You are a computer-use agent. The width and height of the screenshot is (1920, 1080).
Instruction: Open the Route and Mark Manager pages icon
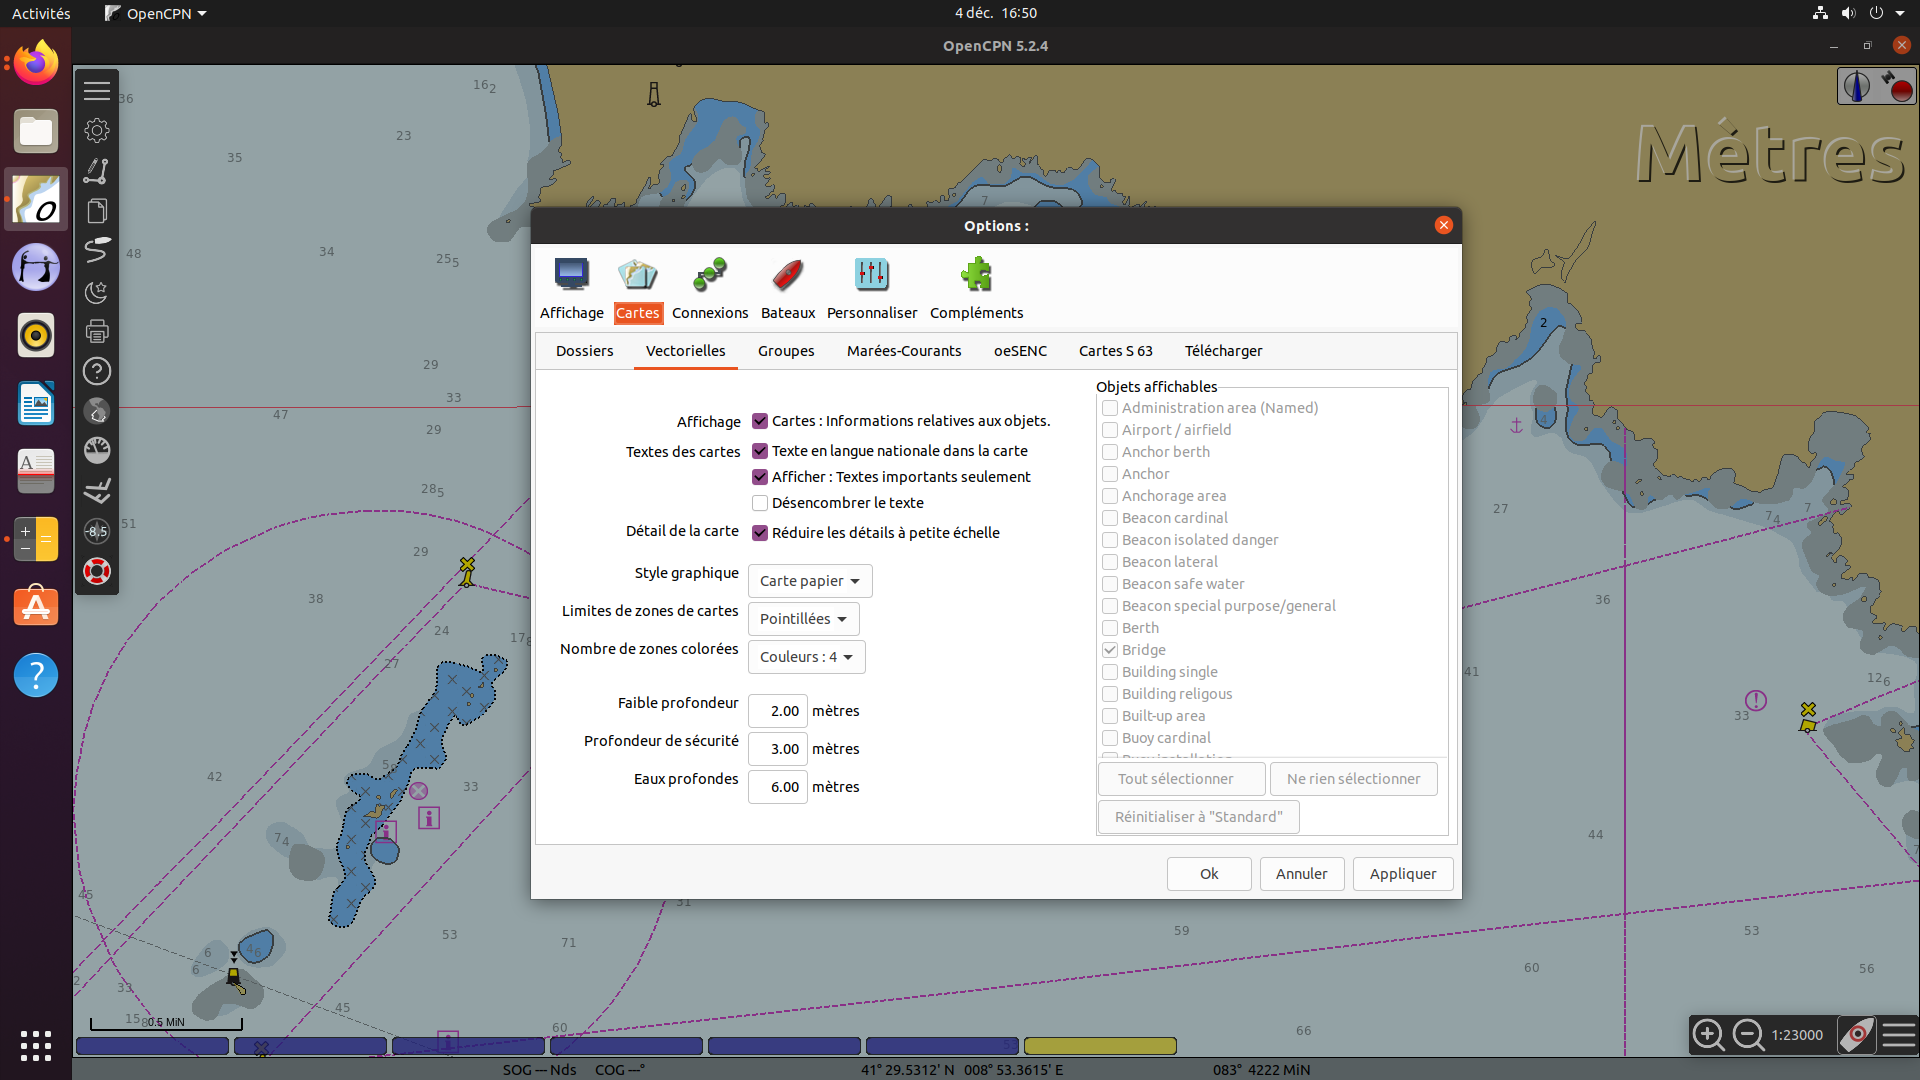(97, 211)
